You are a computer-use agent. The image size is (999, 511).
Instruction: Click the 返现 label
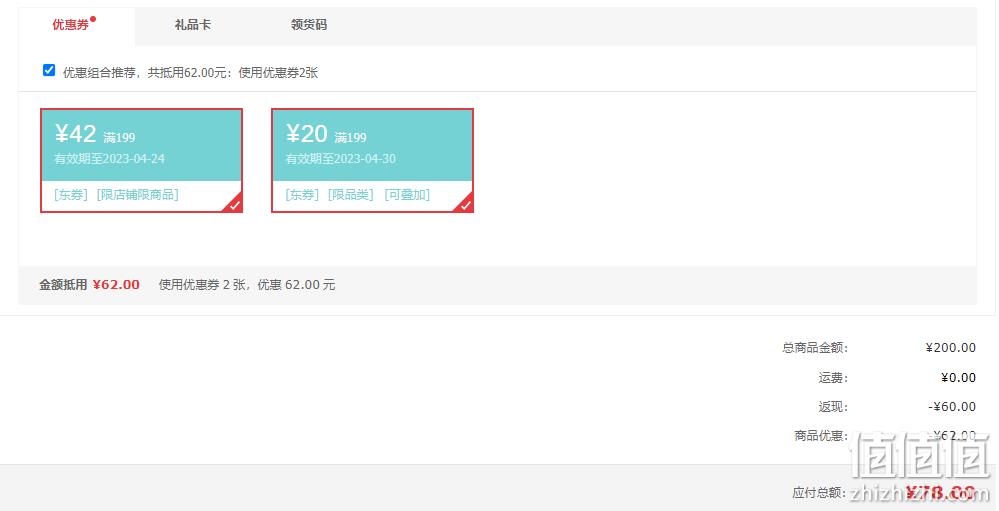point(833,407)
